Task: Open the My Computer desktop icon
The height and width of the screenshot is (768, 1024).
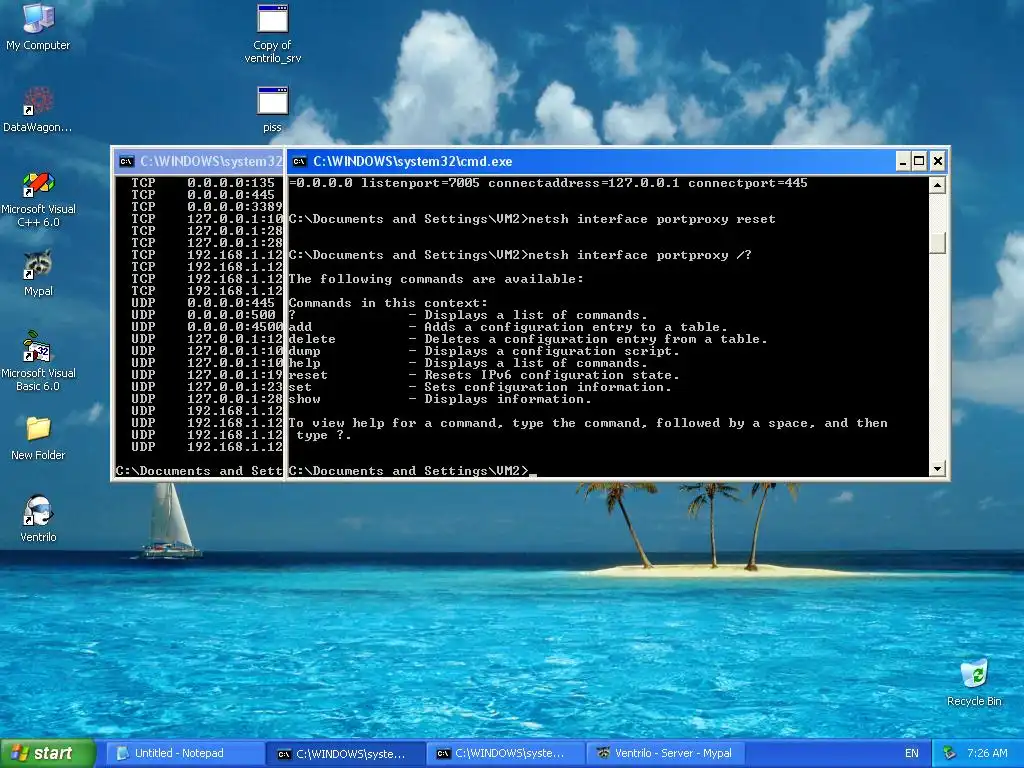Action: pos(38,26)
